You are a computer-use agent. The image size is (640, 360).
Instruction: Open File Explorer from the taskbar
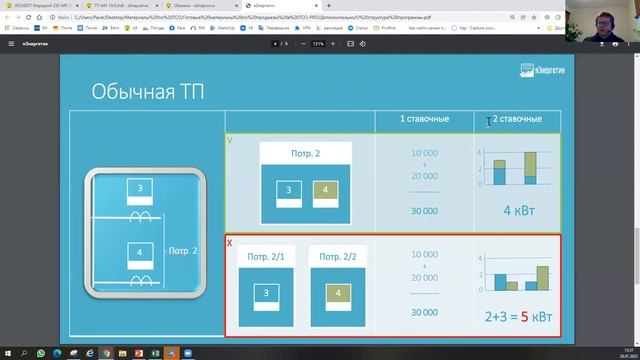tap(122, 353)
